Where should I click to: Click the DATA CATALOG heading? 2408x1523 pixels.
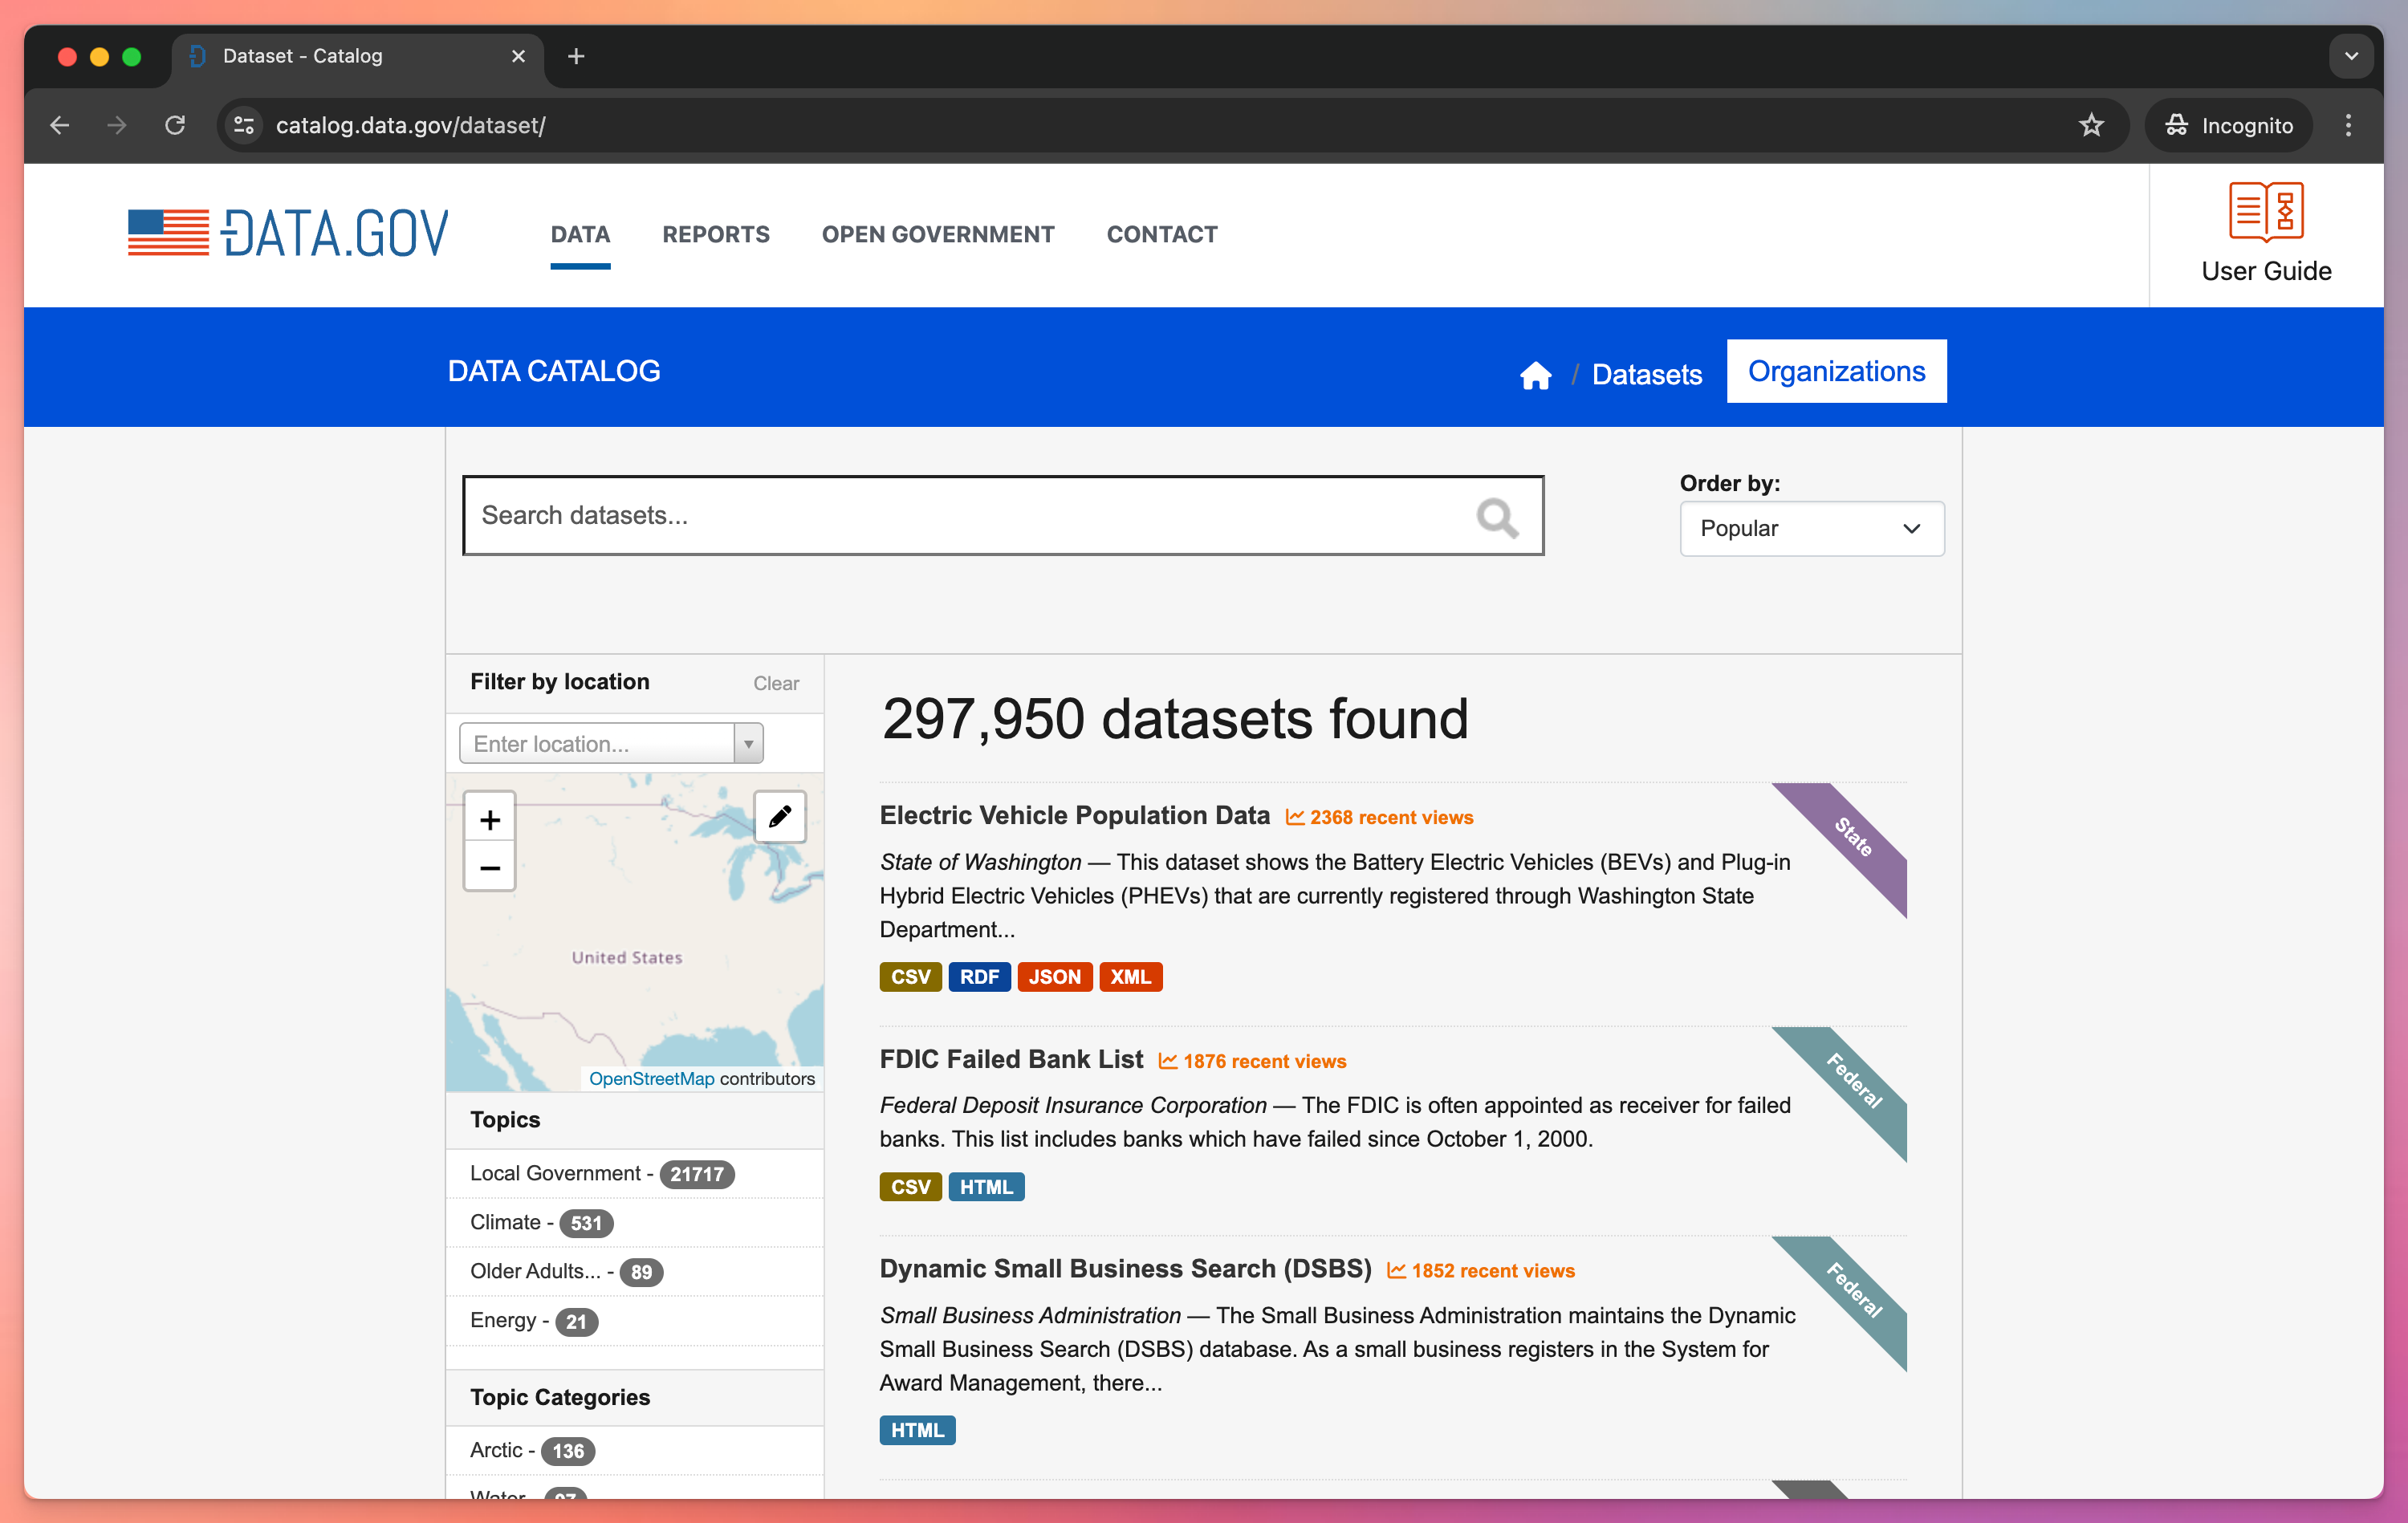click(x=554, y=371)
